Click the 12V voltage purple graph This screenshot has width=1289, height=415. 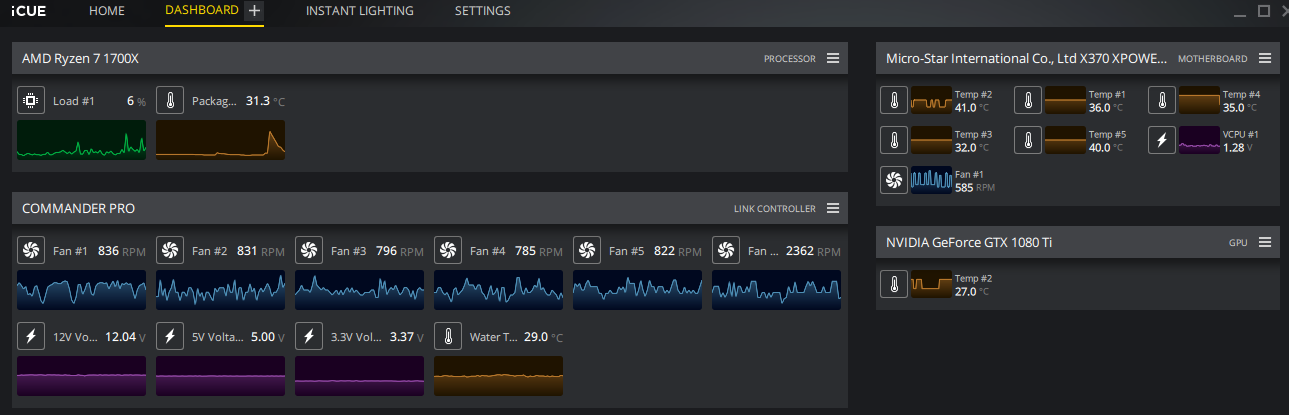pyautogui.click(x=82, y=375)
